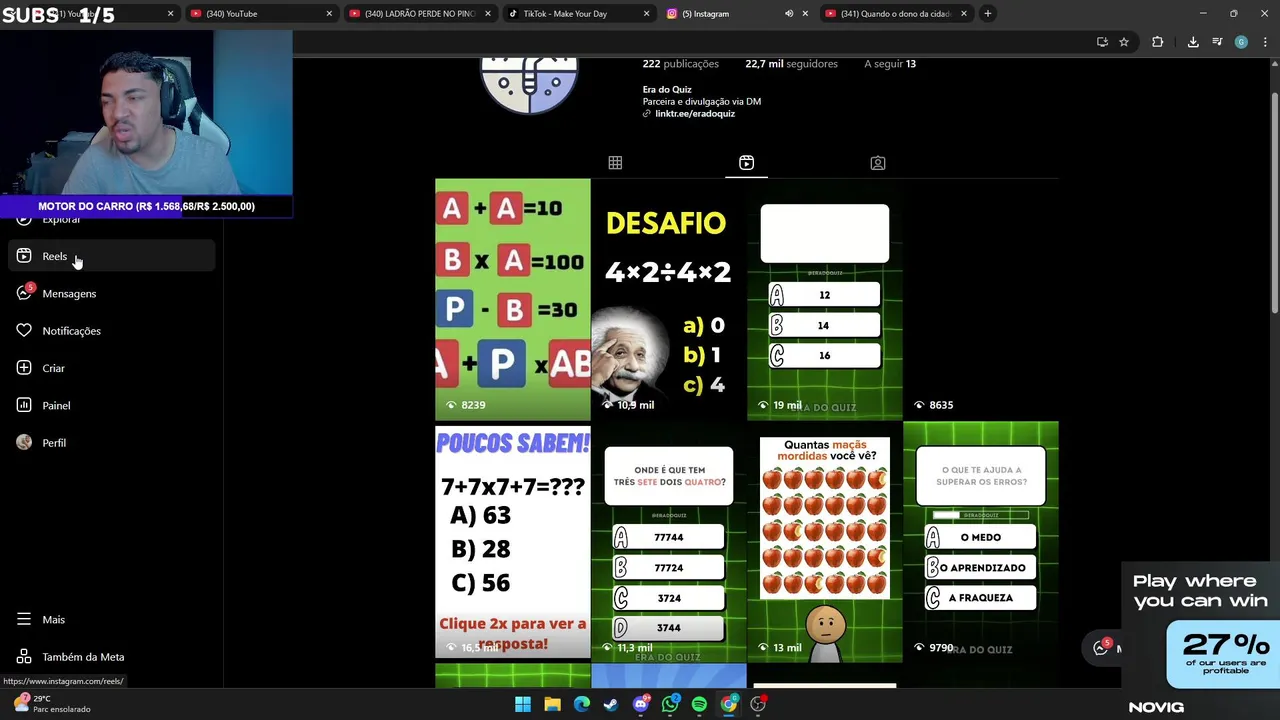Open OBS Studio from taskbar
The width and height of the screenshot is (1280, 720).
pyautogui.click(x=758, y=704)
